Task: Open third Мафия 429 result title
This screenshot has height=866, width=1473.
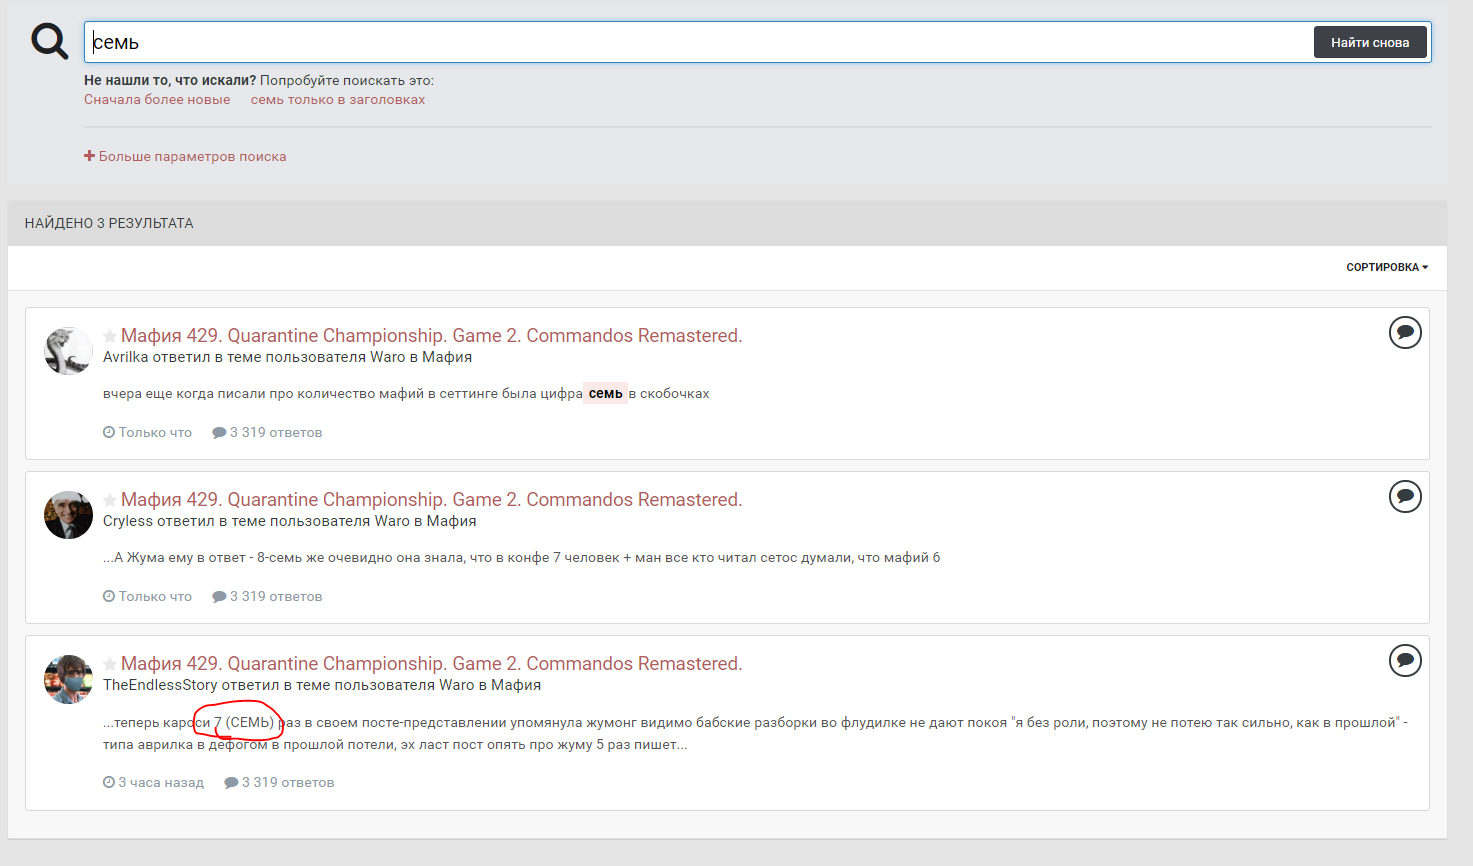Action: coord(431,664)
